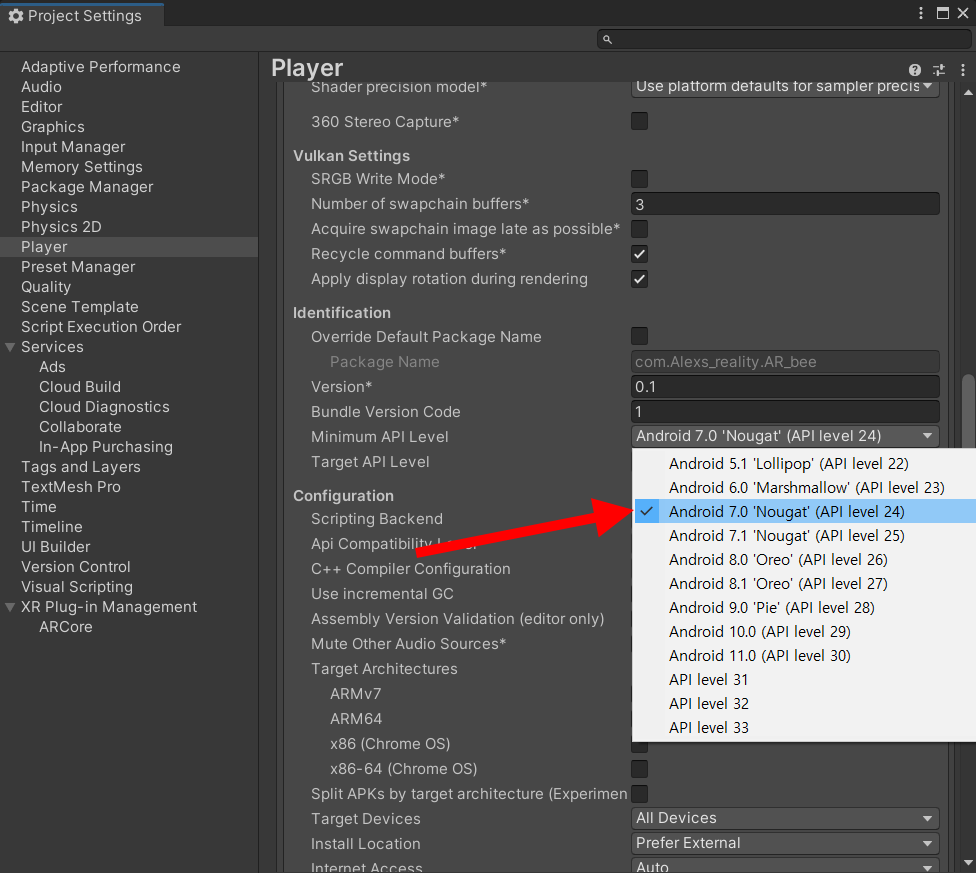Select Package Manager in the sidebar
Viewport: 976px width, 873px height.
[x=87, y=187]
